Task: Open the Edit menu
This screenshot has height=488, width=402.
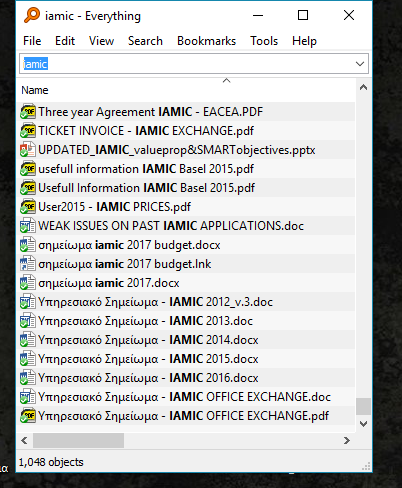Action: [65, 41]
